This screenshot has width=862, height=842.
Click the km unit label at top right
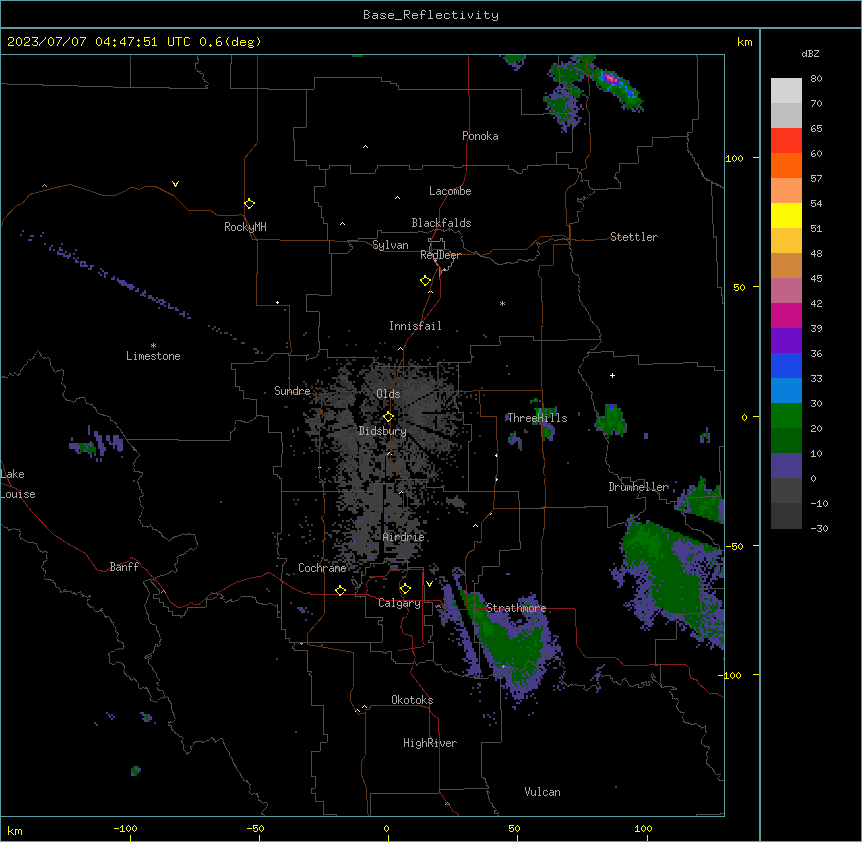coord(744,42)
